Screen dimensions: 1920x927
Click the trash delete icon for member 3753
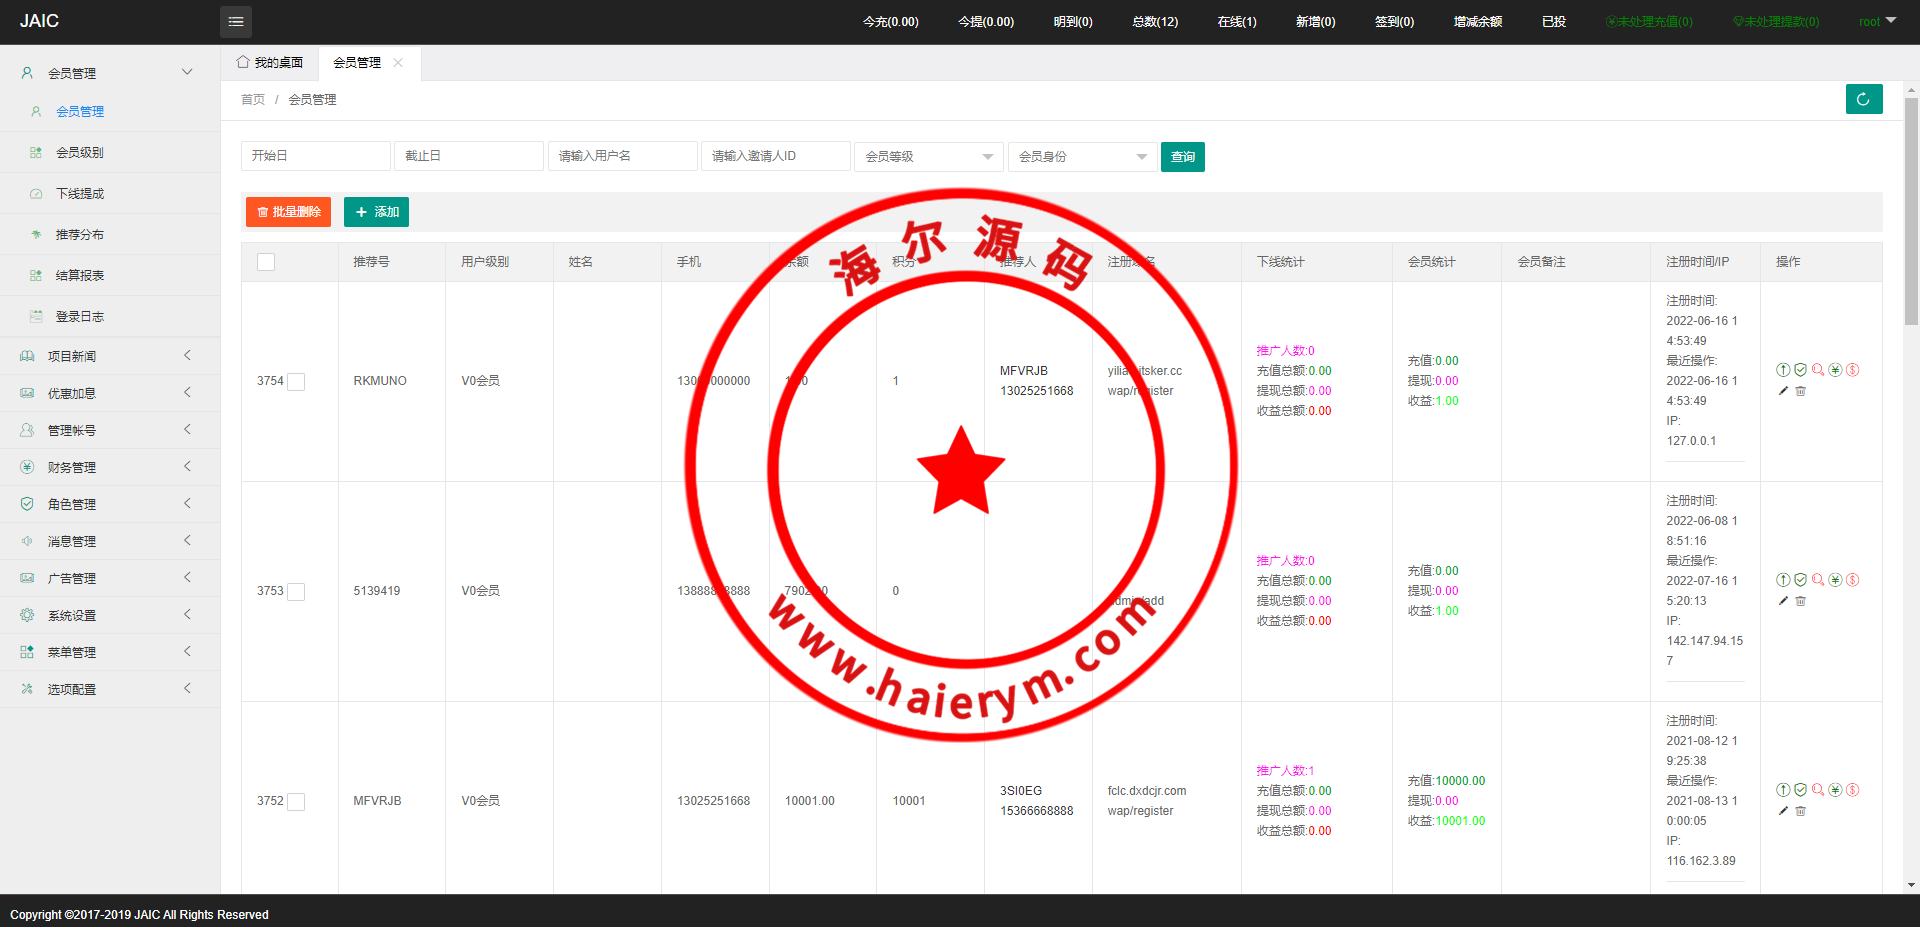pyautogui.click(x=1800, y=601)
